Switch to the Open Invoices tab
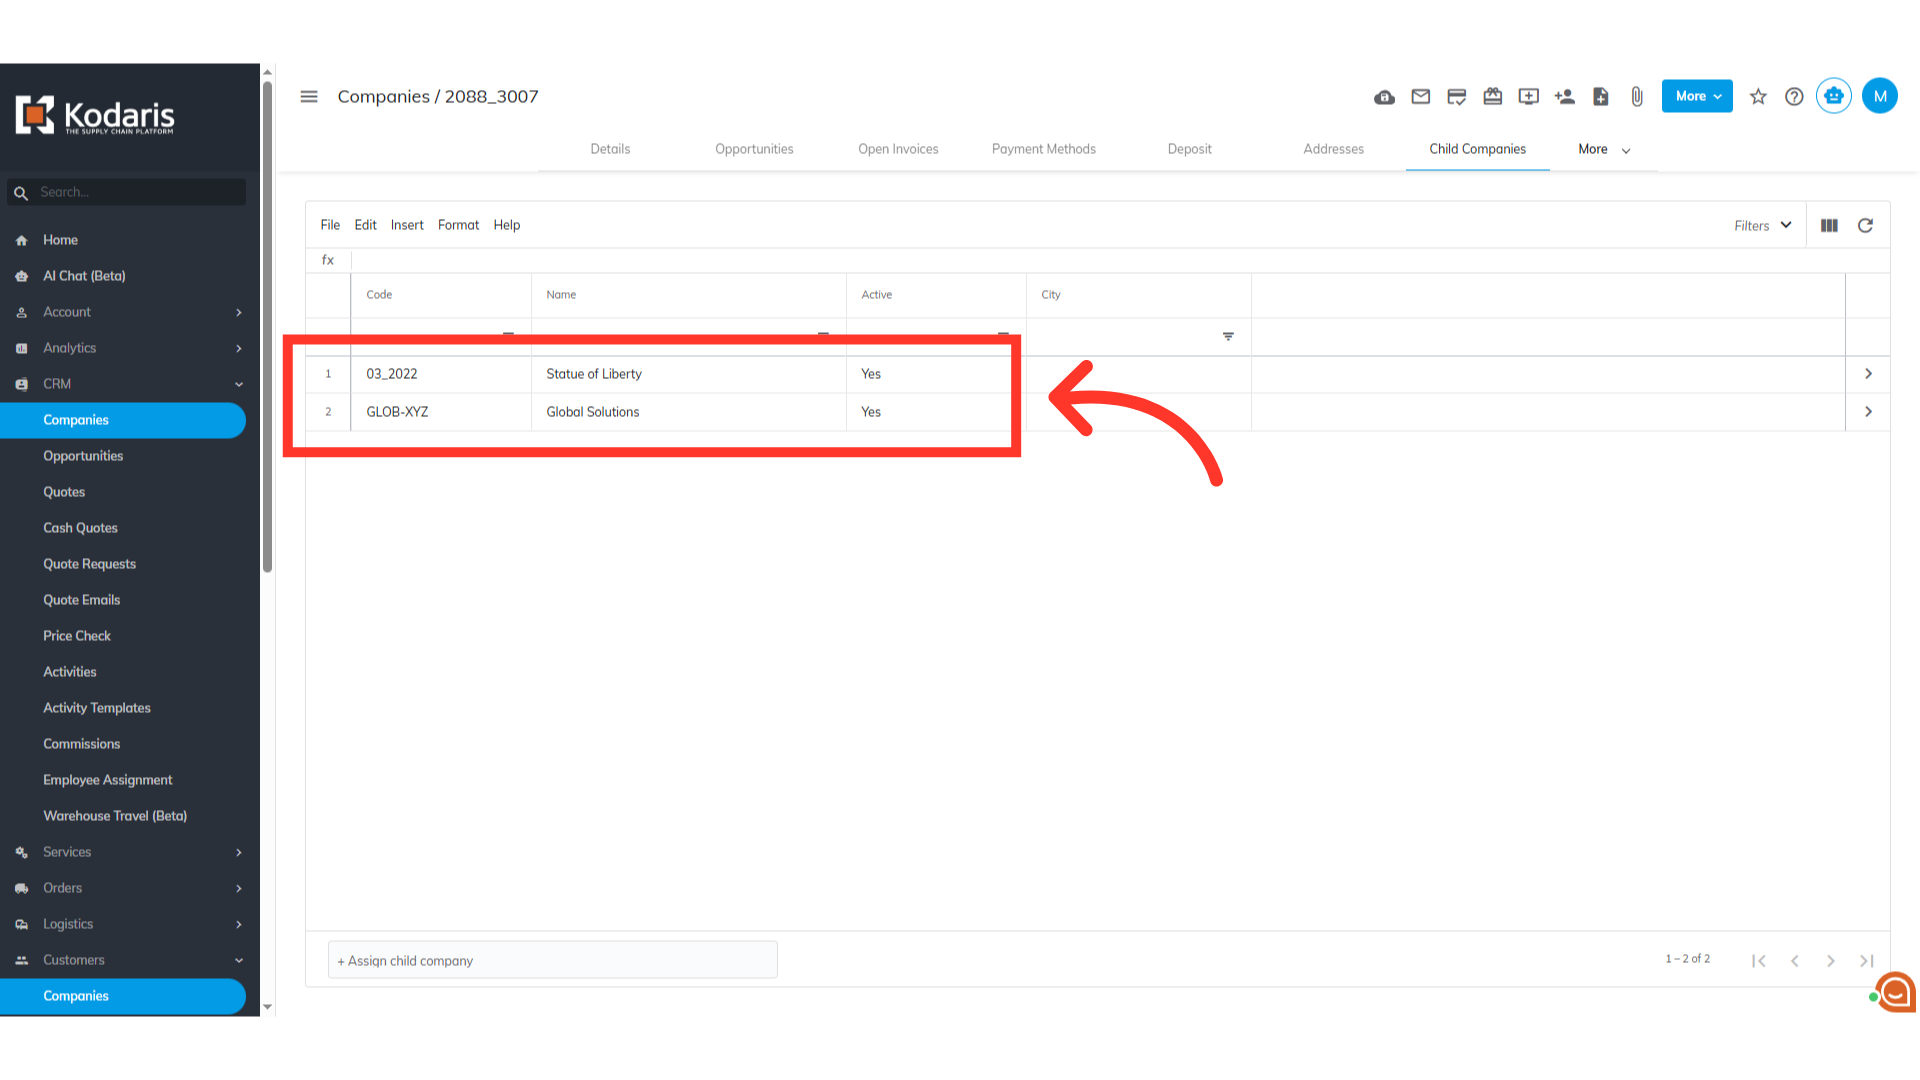 click(897, 149)
